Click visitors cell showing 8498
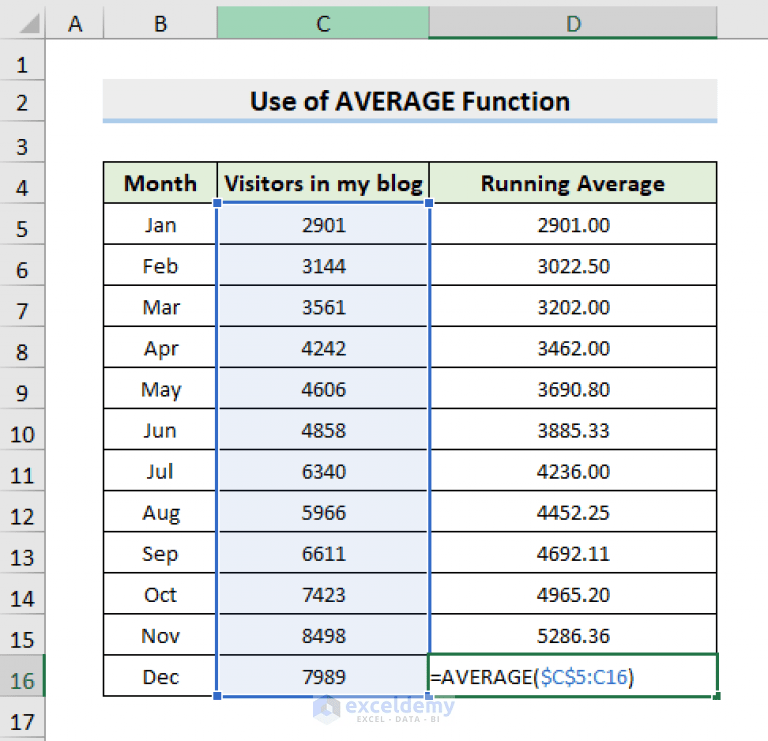Screen dimensions: 768x741 pyautogui.click(x=323, y=635)
